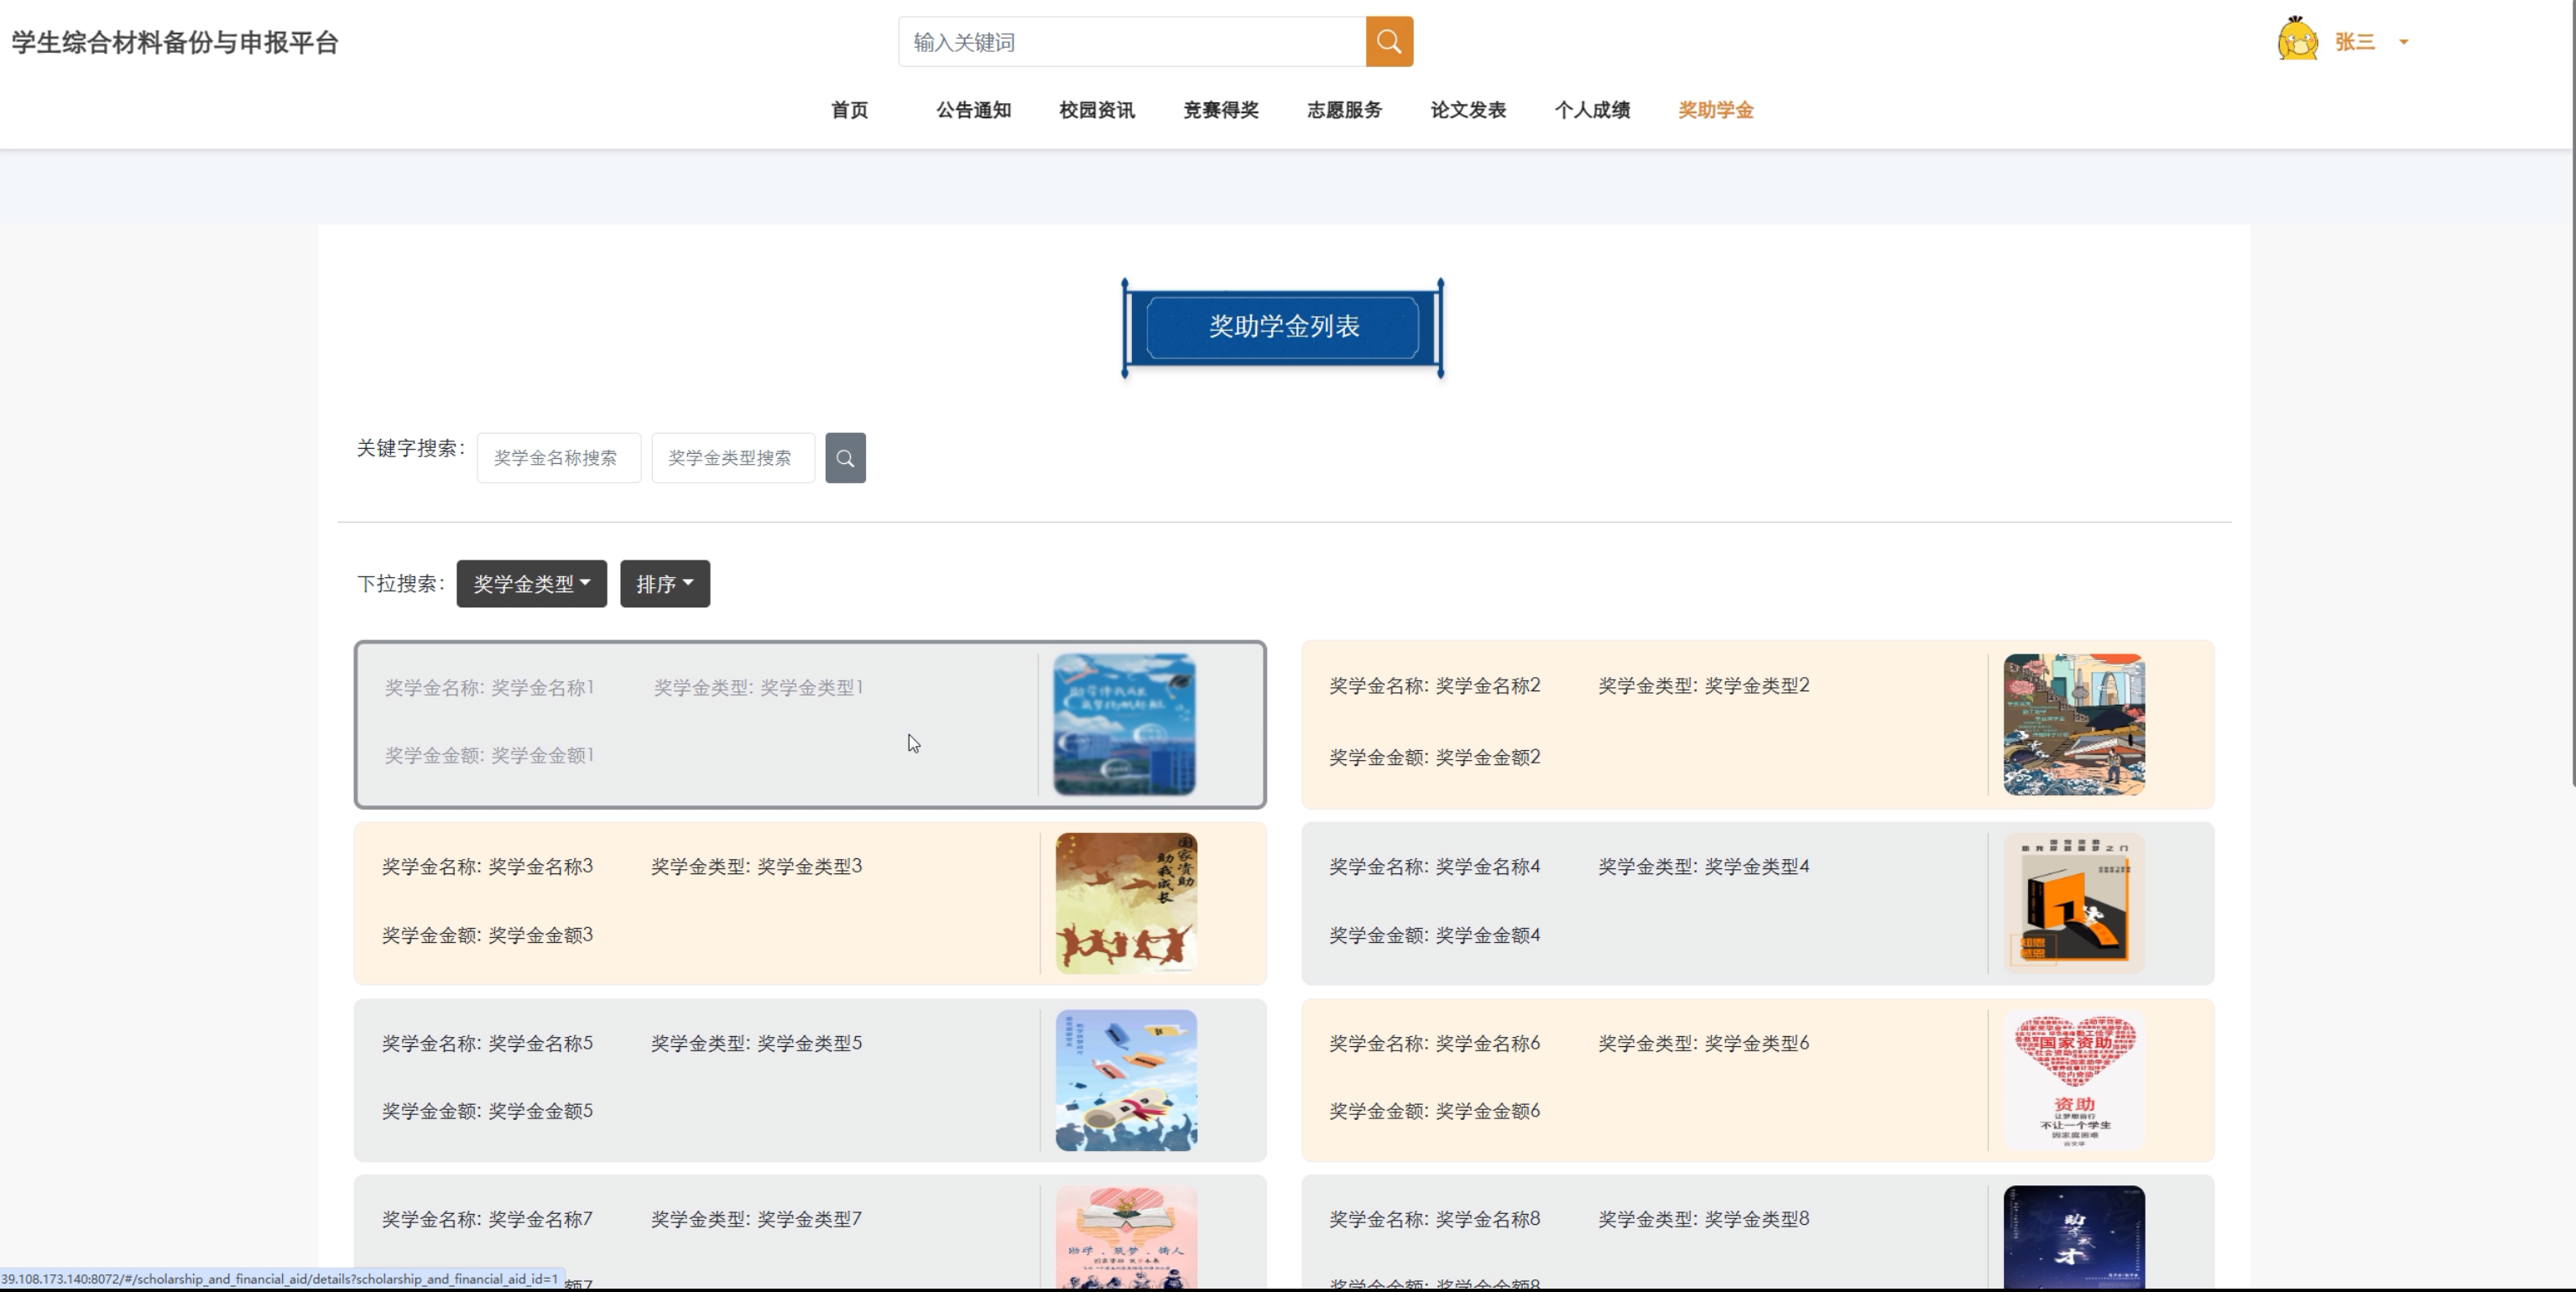The width and height of the screenshot is (2576, 1292).
Task: Go to the 首页 menu item
Action: click(x=849, y=110)
